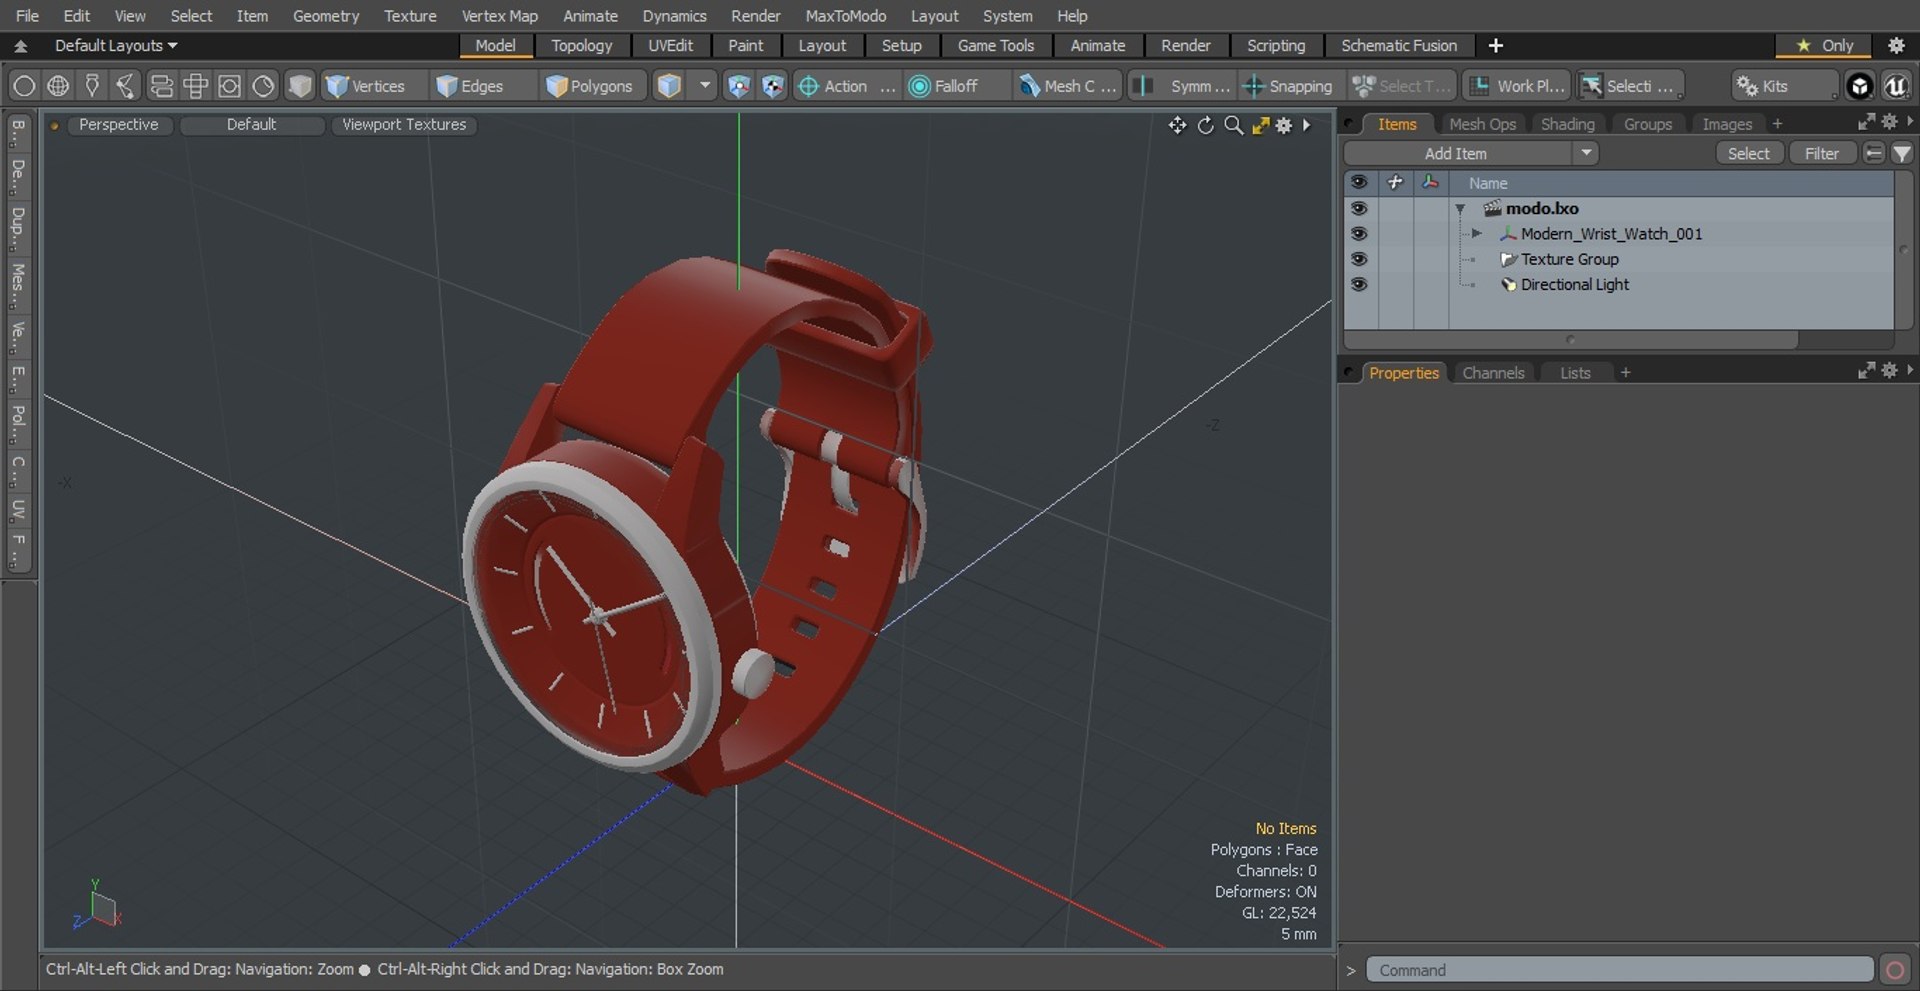Click the curve points tool icon
Screen dimensions: 1920x991
(x=126, y=86)
